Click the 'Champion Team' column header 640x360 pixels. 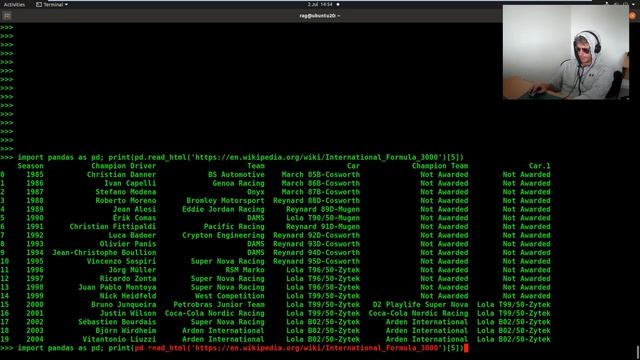coord(440,166)
